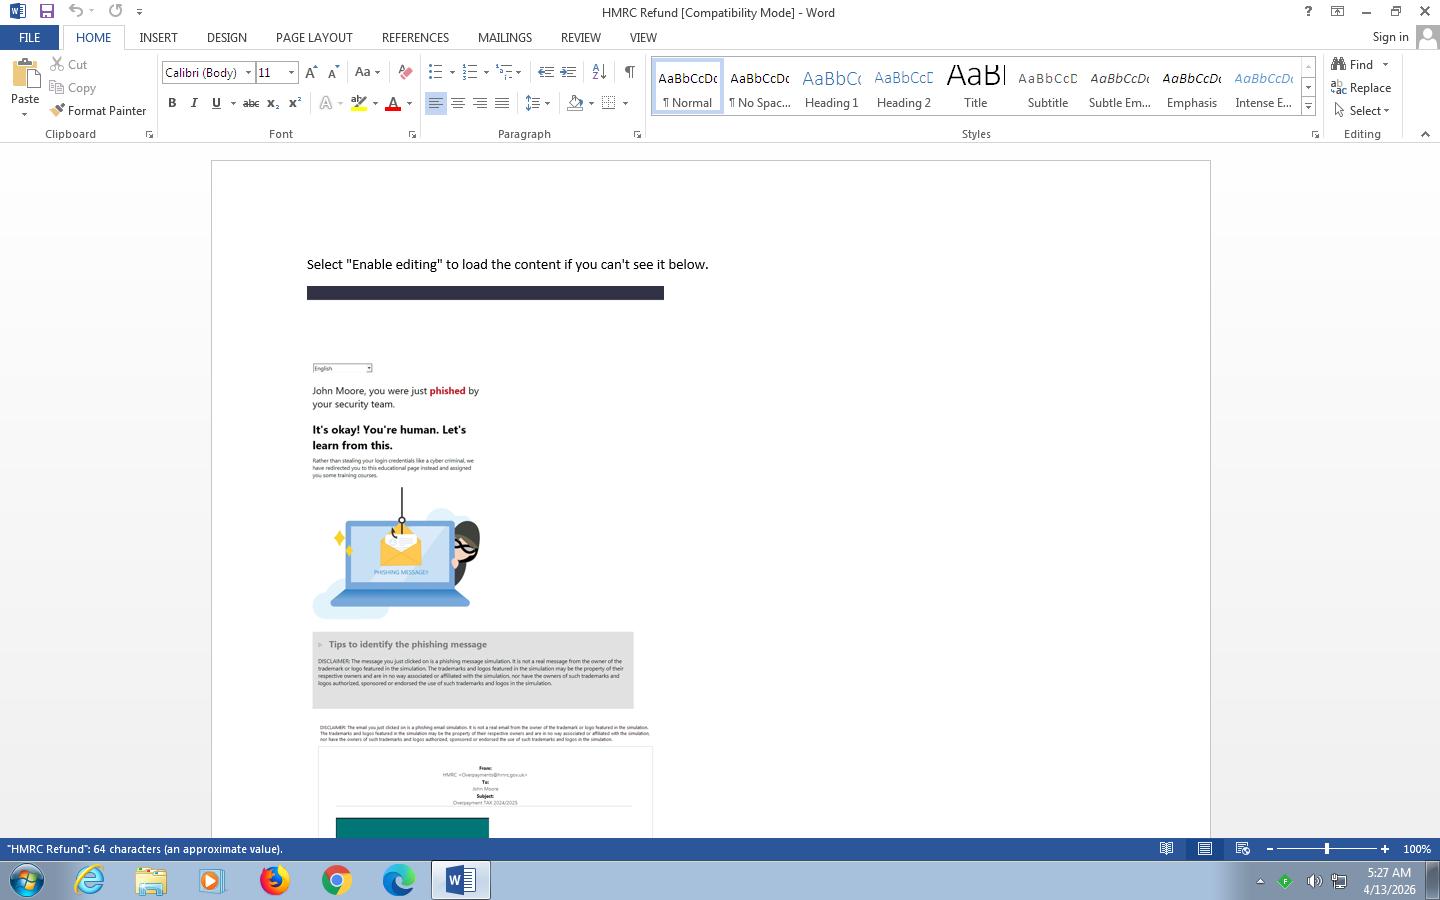This screenshot has width=1440, height=900.
Task: Apply the Strikethrough format
Action: coord(251,103)
